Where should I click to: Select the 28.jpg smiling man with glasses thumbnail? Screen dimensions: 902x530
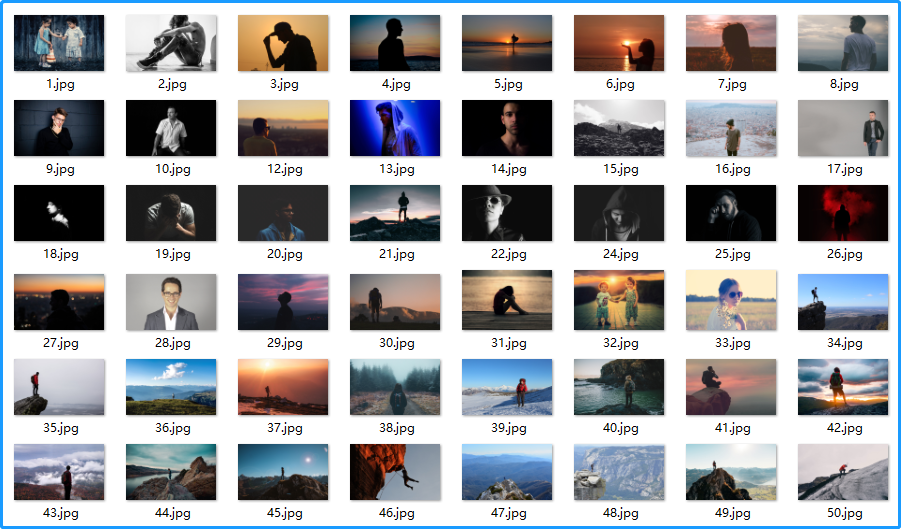[171, 302]
